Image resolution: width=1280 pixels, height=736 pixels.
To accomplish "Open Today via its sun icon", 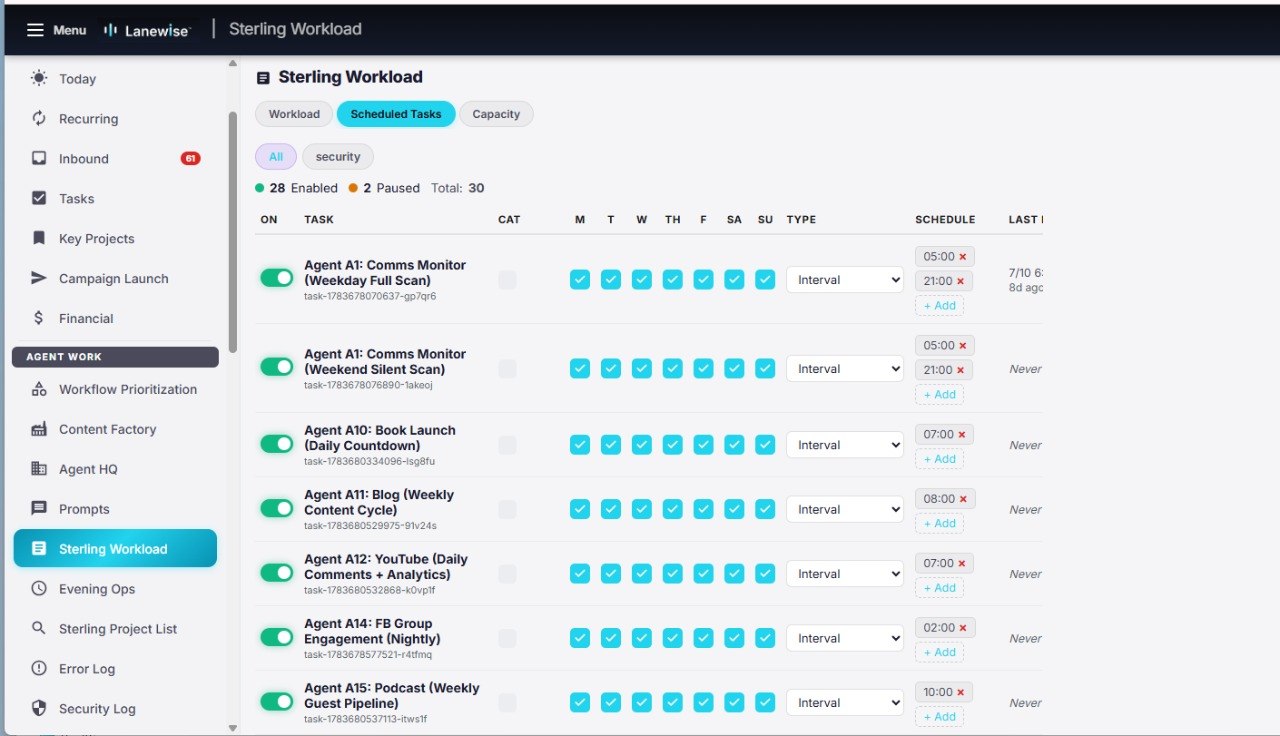I will [x=39, y=78].
